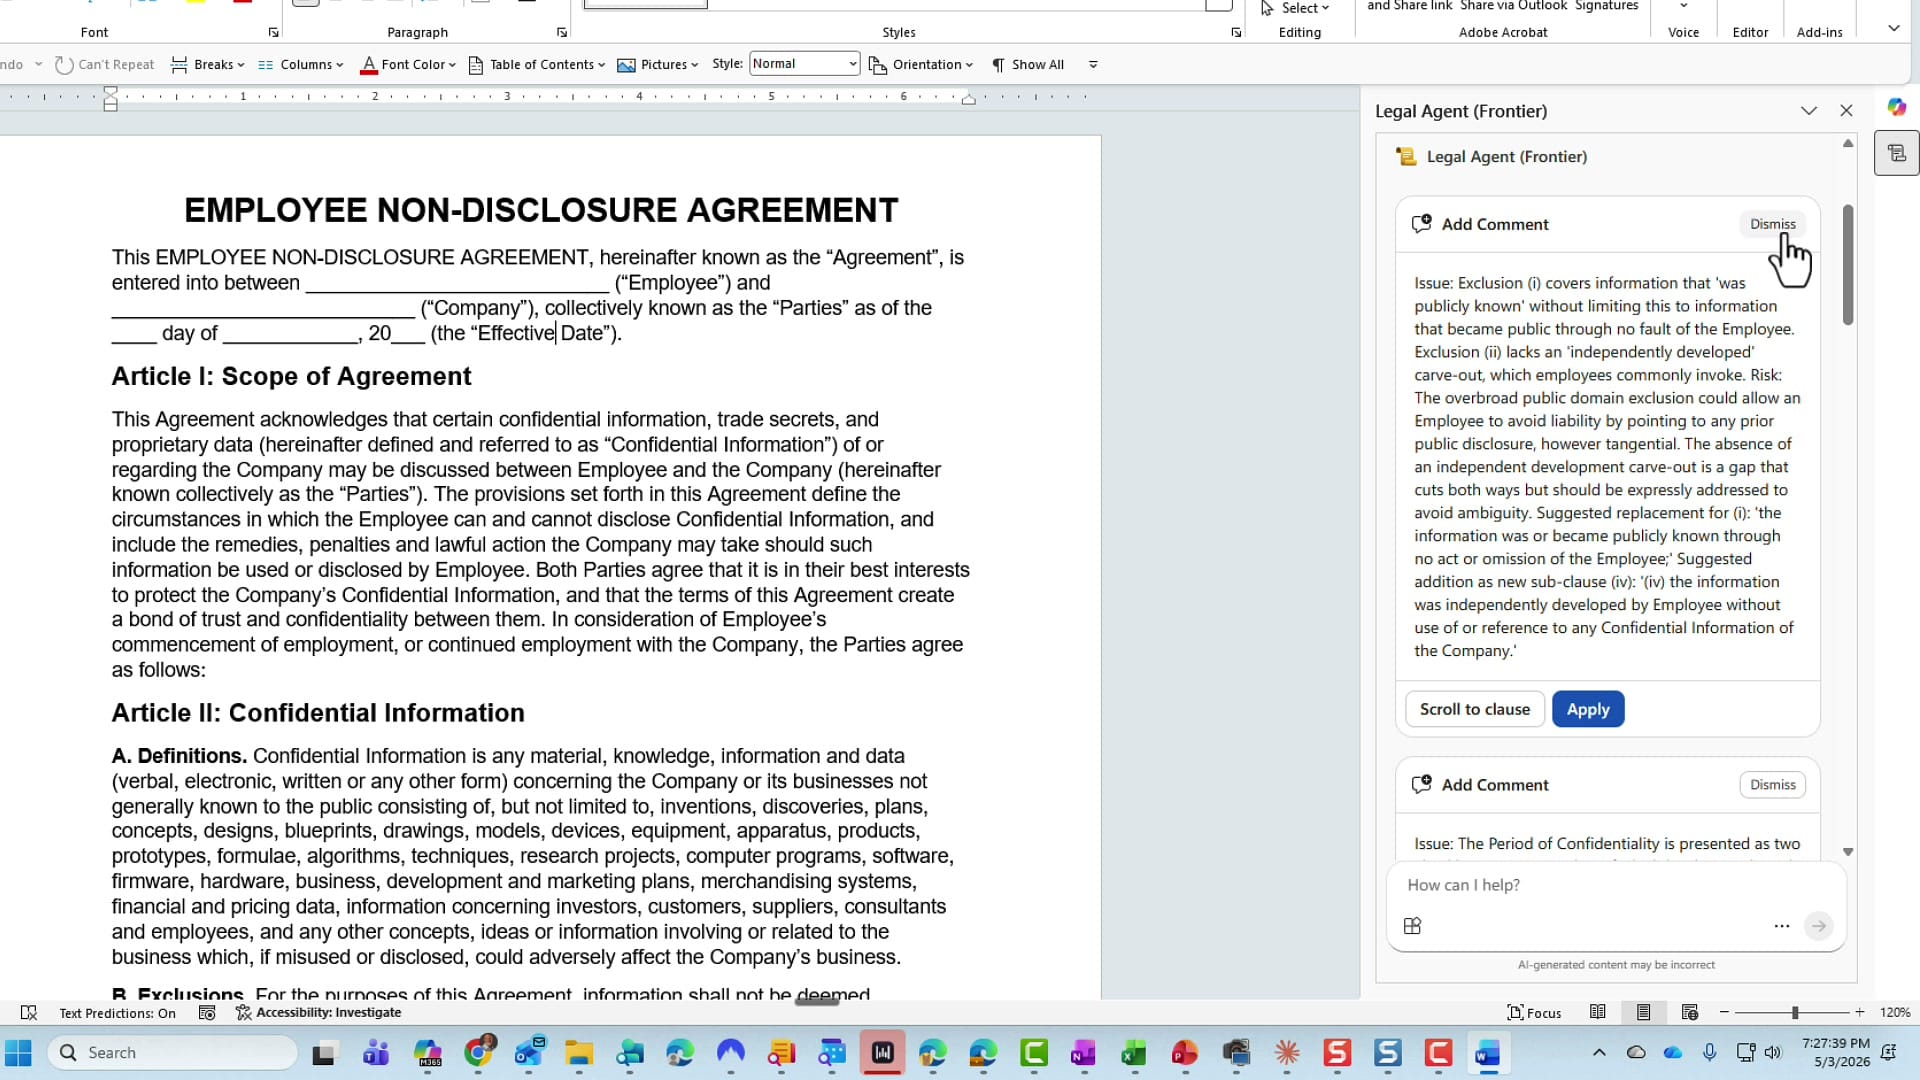Click the How can I help input box
The width and height of the screenshot is (1920, 1080).
[1615, 885]
